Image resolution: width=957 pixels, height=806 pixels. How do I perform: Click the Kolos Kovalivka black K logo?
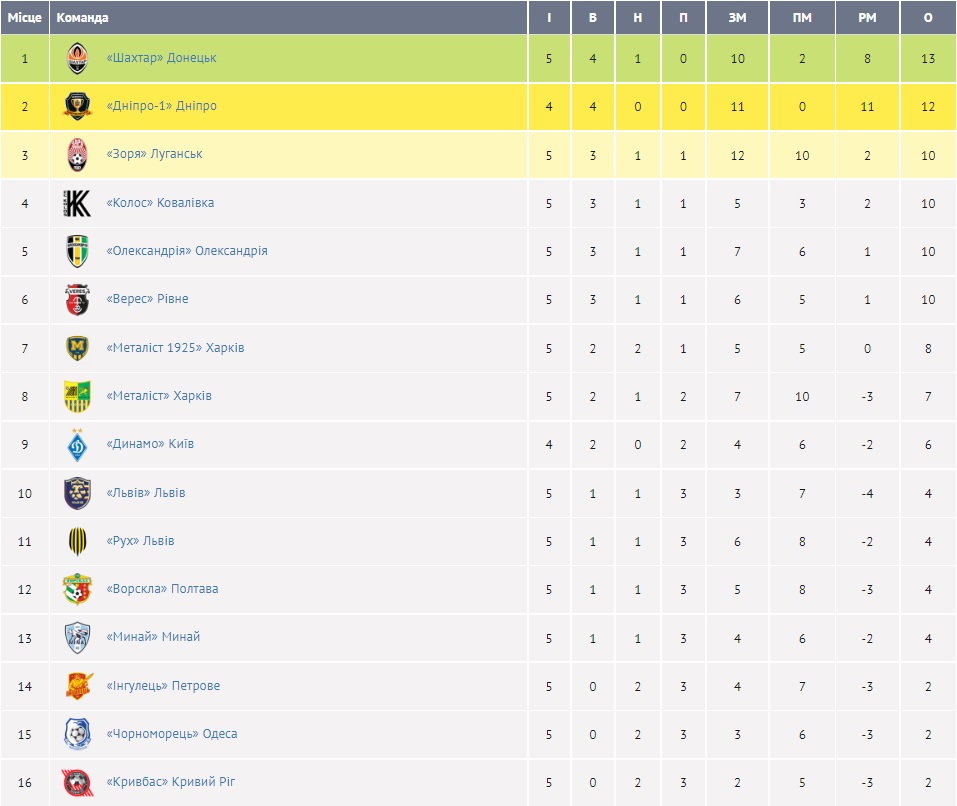tap(77, 203)
